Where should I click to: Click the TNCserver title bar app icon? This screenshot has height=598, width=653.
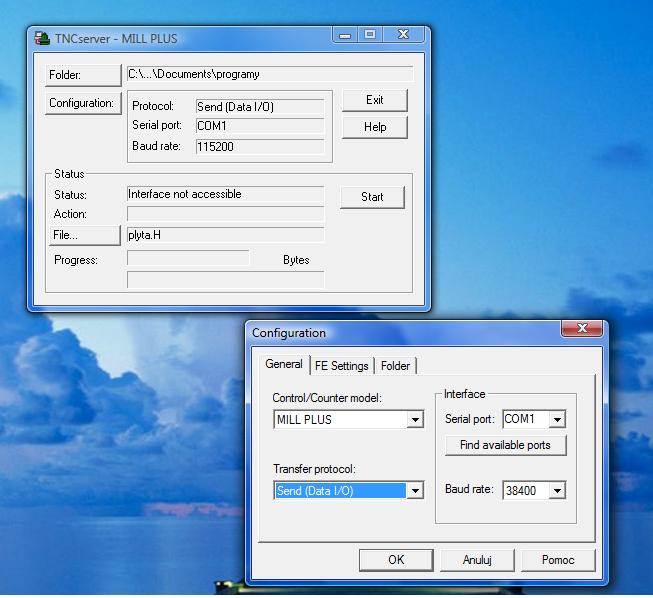[42, 38]
